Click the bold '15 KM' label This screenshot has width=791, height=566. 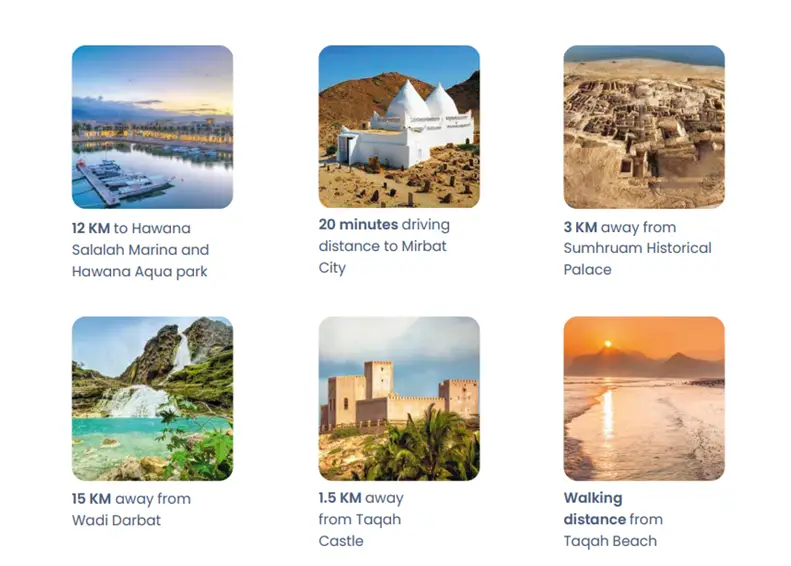(x=91, y=499)
